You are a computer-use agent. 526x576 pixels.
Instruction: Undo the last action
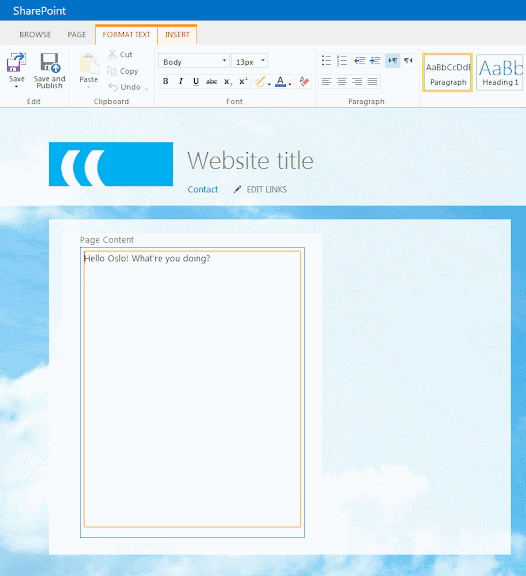point(125,87)
